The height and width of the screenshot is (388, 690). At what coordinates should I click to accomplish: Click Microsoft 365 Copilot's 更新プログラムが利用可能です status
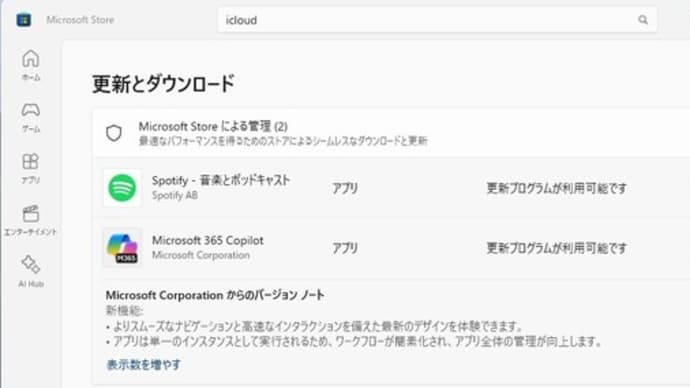pos(557,248)
